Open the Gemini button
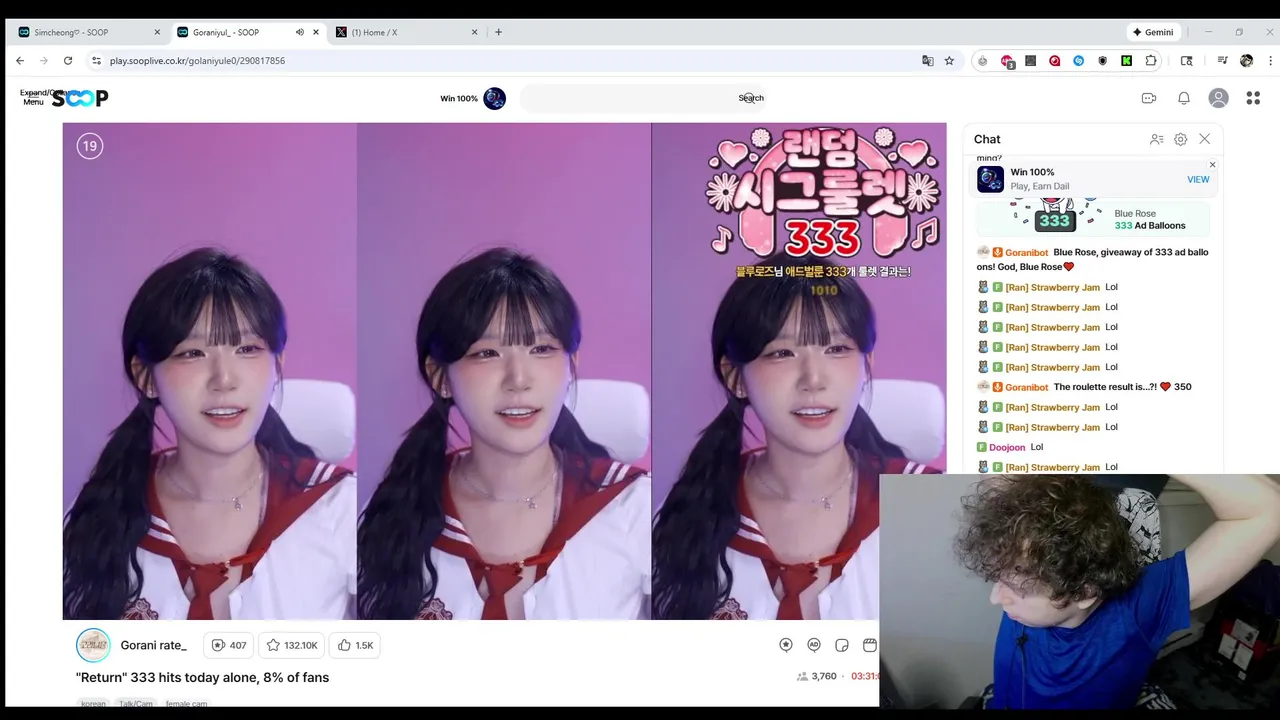The height and width of the screenshot is (720, 1280). pyautogui.click(x=1153, y=32)
